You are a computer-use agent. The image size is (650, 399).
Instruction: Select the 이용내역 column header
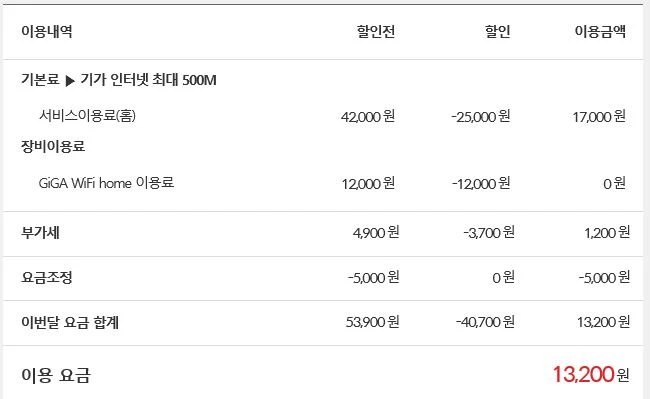click(x=47, y=31)
